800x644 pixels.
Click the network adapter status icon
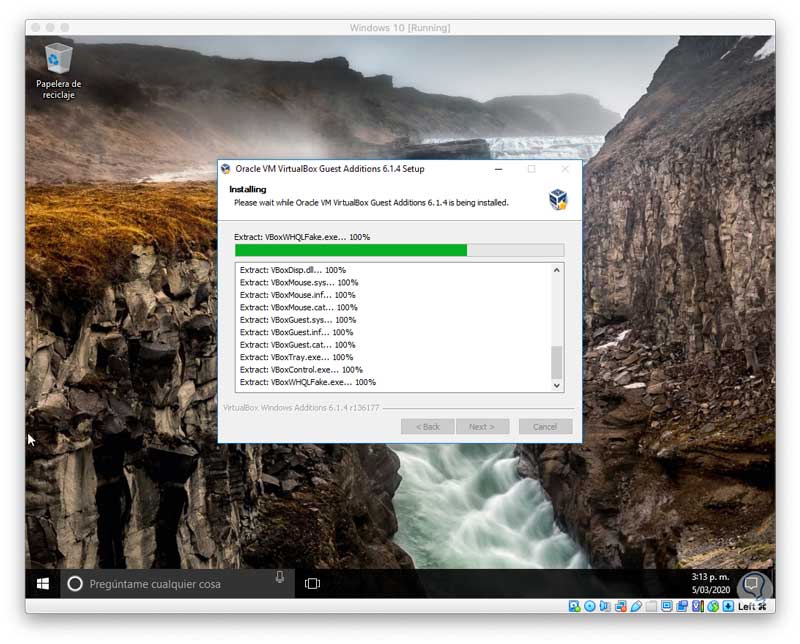tap(621, 606)
